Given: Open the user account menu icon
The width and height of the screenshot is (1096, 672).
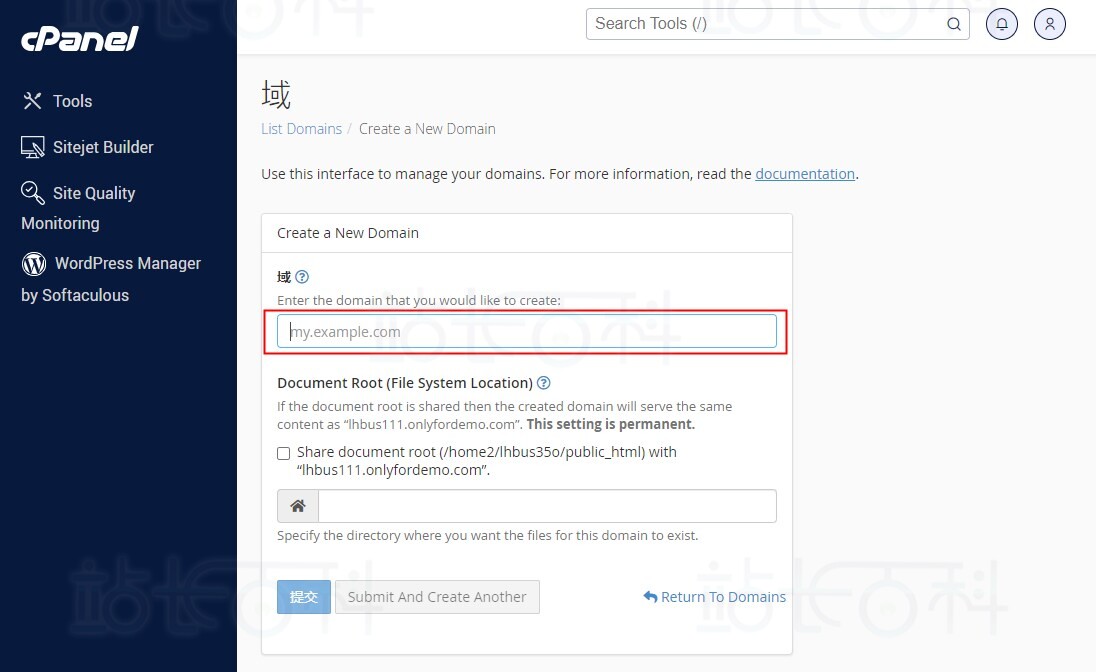Looking at the screenshot, I should pos(1050,24).
